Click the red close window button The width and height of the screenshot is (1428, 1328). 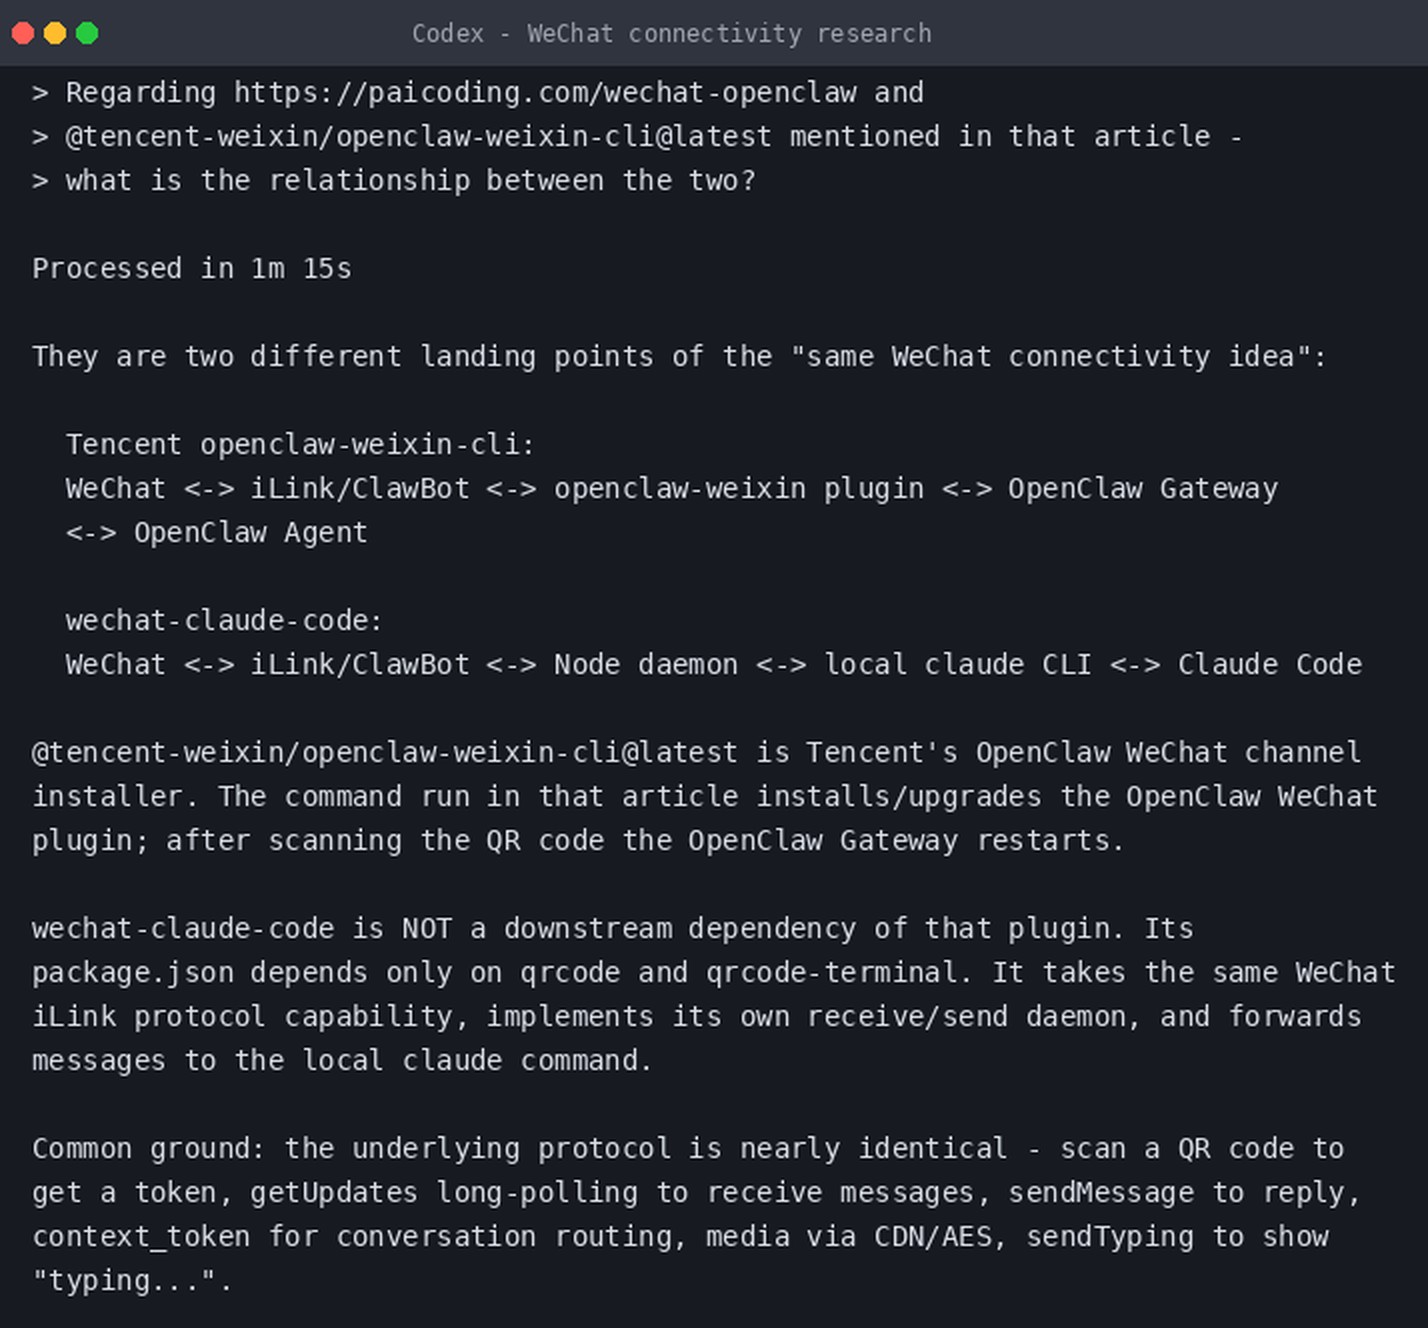pos(23,33)
